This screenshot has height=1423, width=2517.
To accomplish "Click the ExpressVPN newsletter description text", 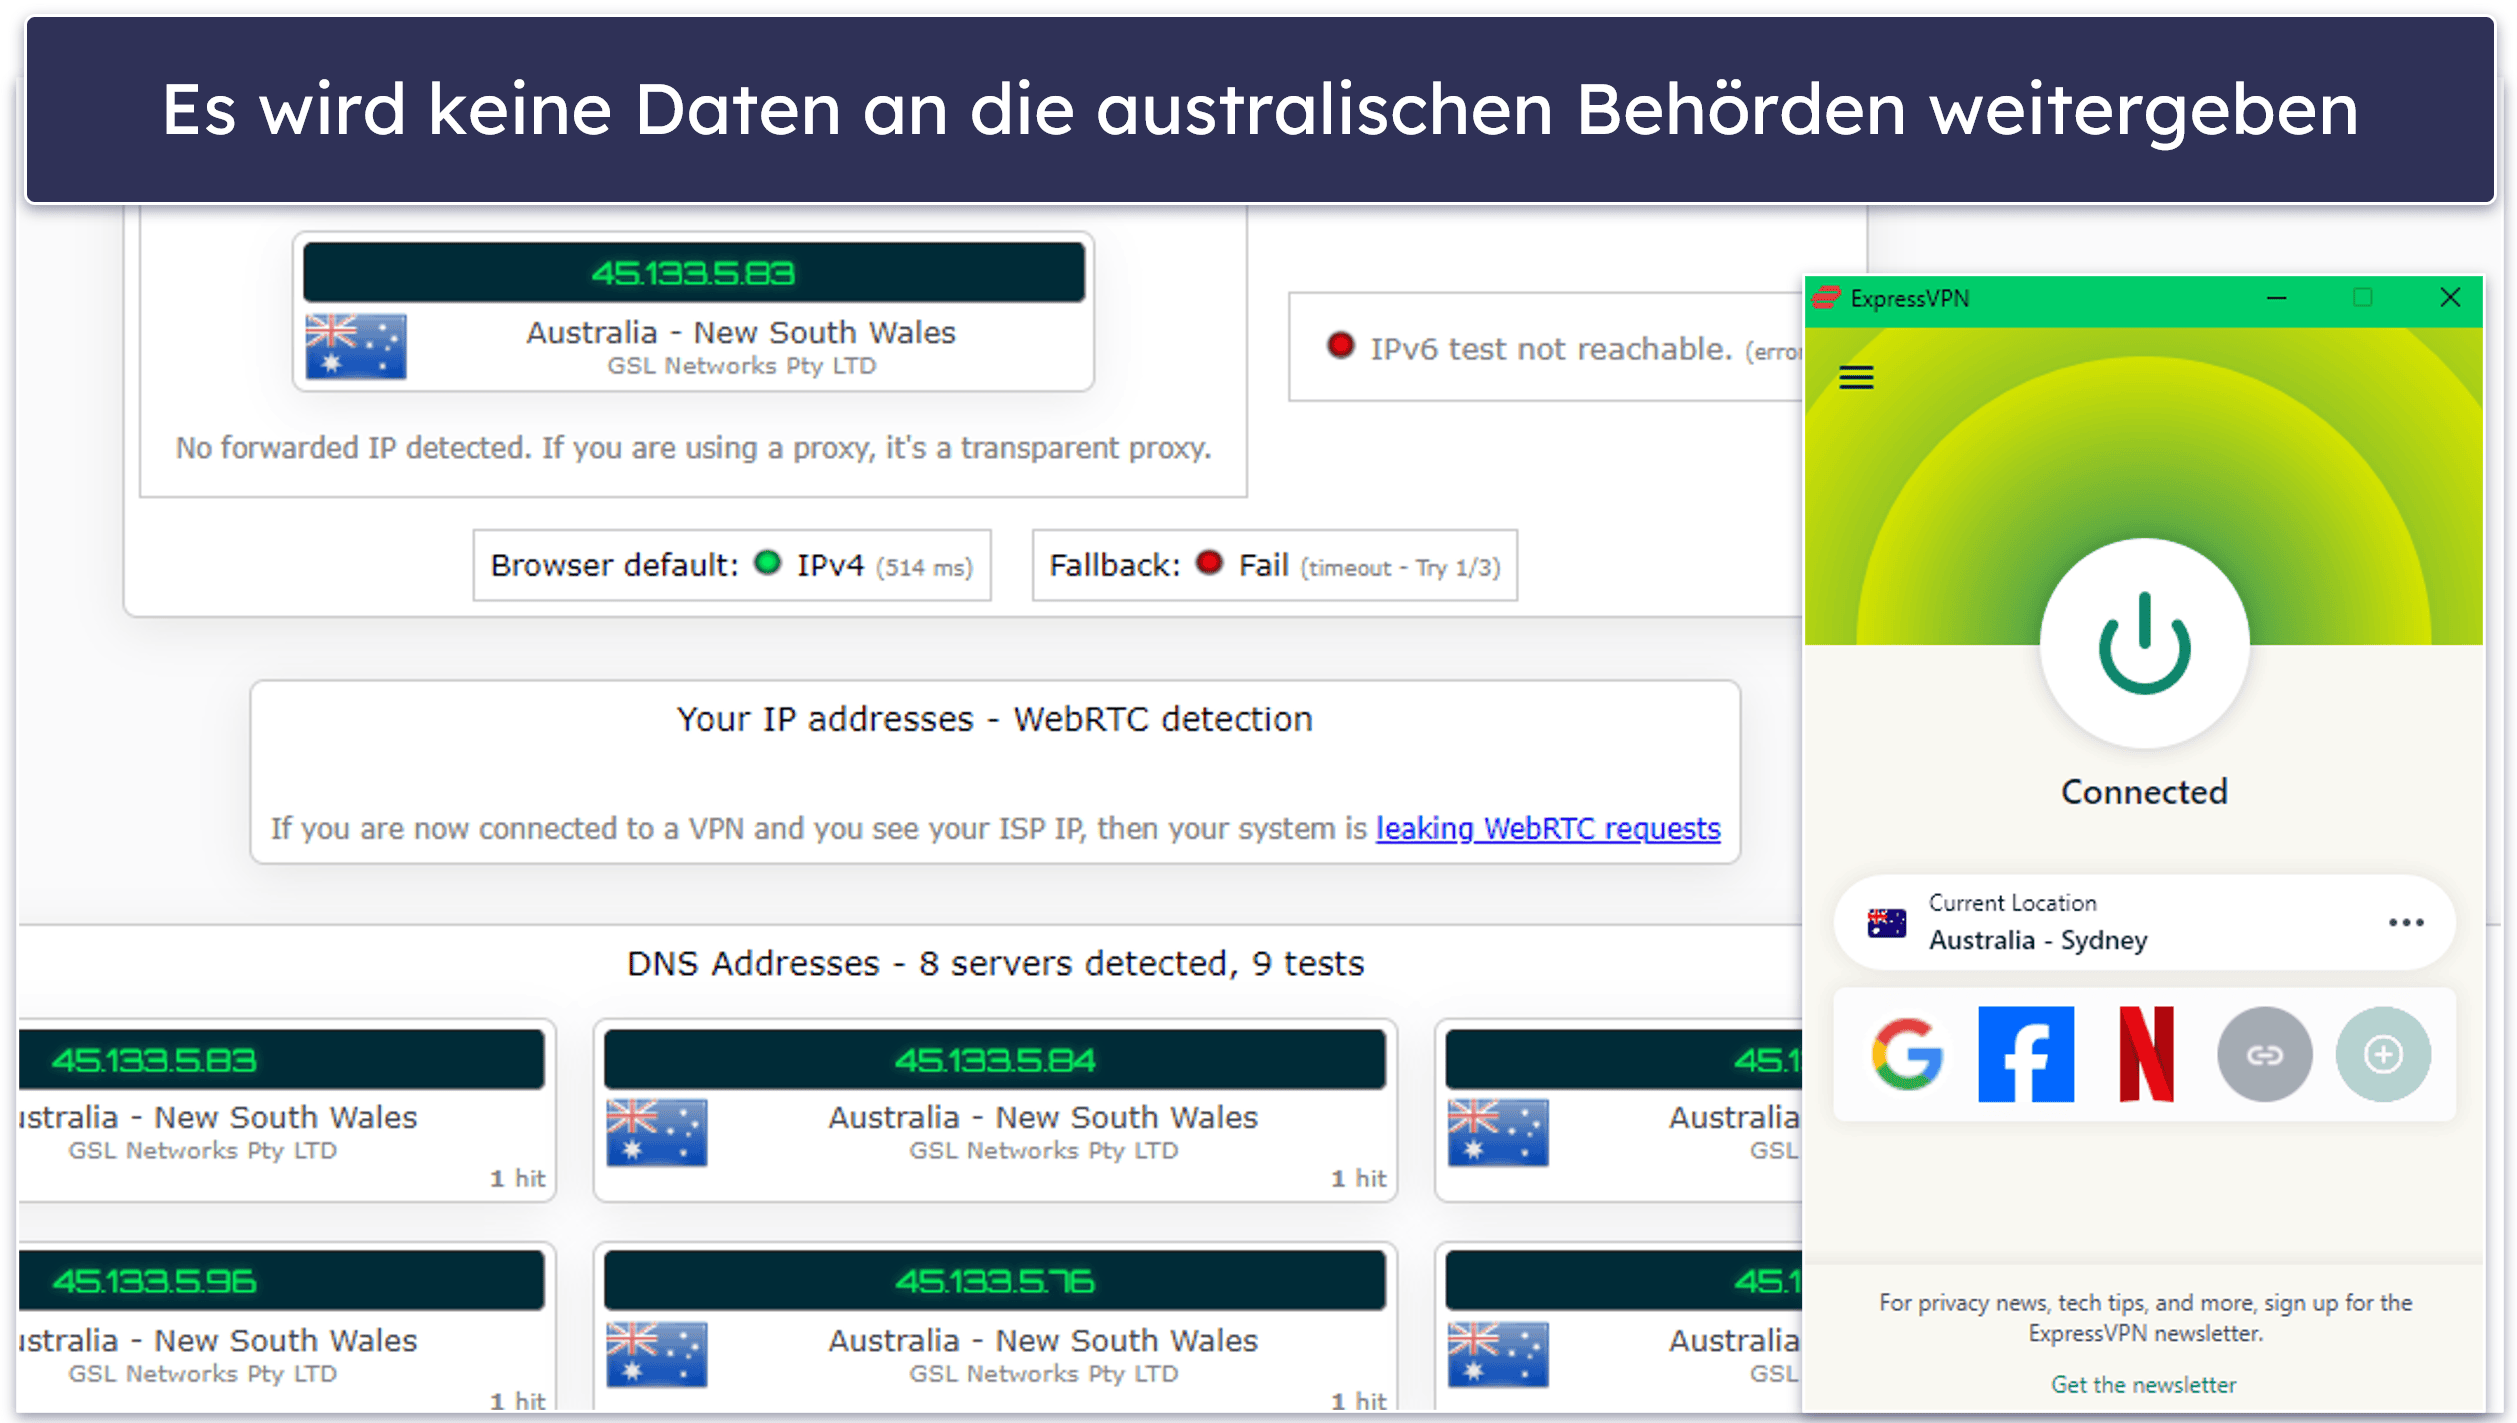I will (2145, 1318).
